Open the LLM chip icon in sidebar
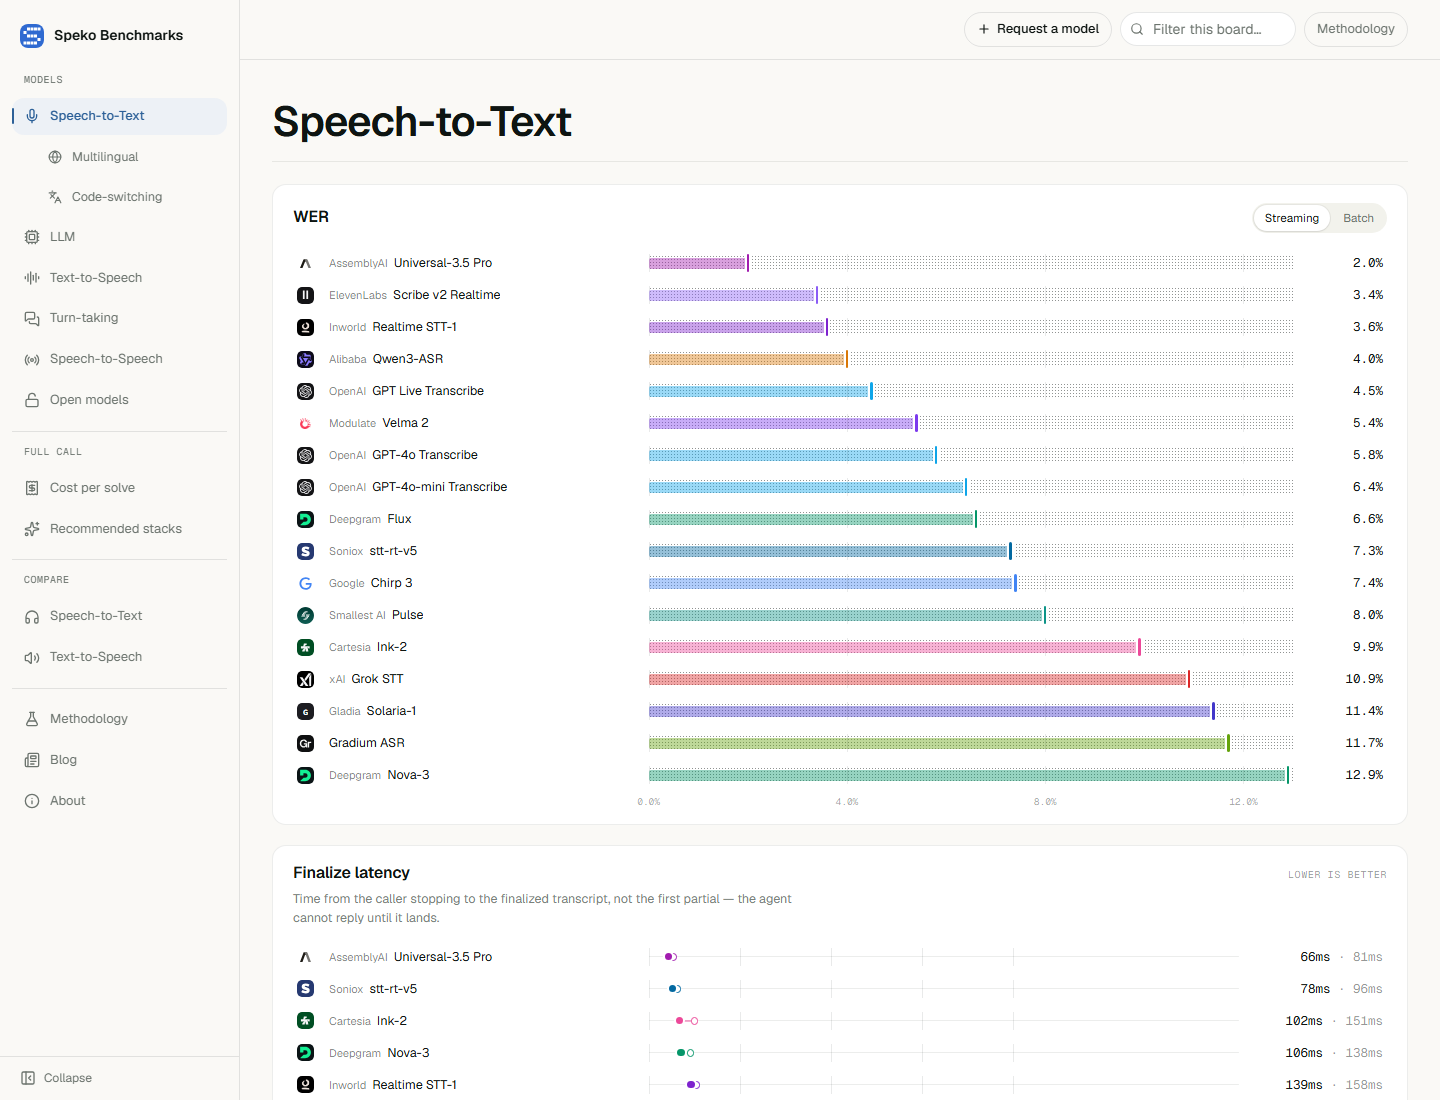Screen dimensions: 1440x1100 coord(32,237)
